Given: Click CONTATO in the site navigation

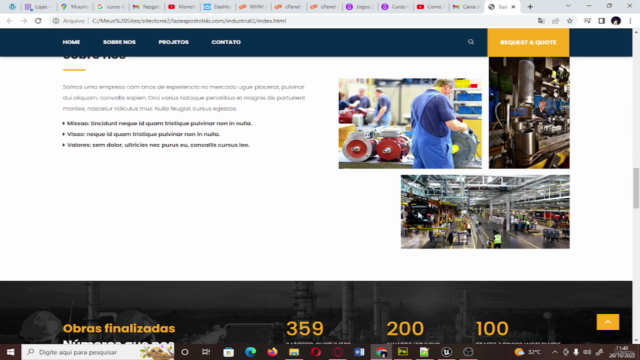Looking at the screenshot, I should pyautogui.click(x=226, y=42).
